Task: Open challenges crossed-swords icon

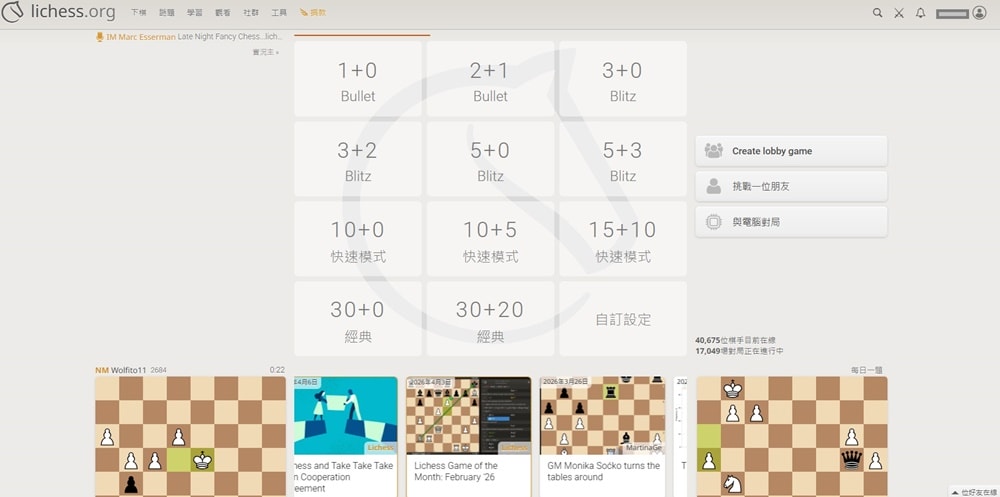Action: point(899,13)
